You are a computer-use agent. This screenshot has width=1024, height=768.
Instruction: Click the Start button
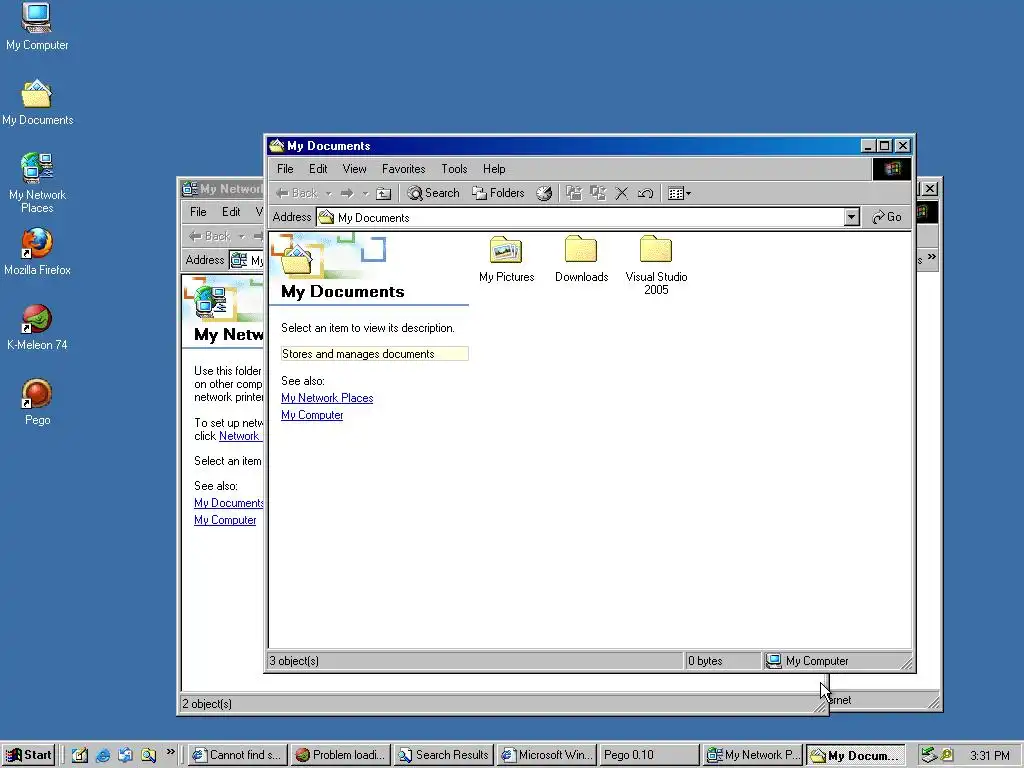[x=28, y=755]
